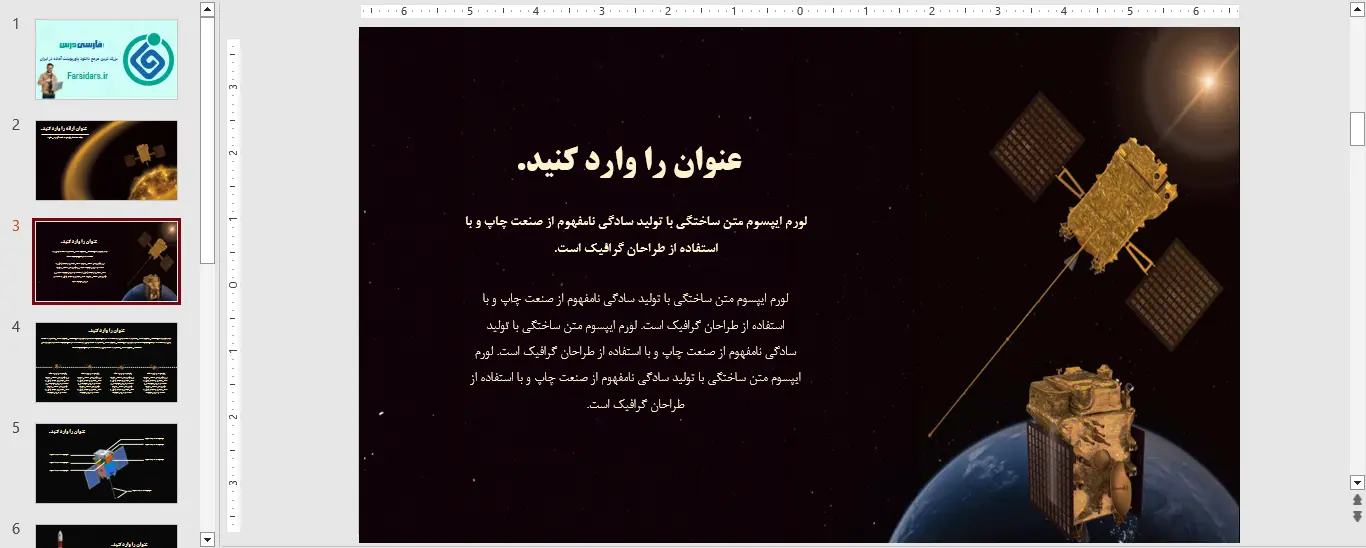1366x548 pixels.
Task: Click the slide editor scrollbar up arrow
Action: click(x=1357, y=9)
